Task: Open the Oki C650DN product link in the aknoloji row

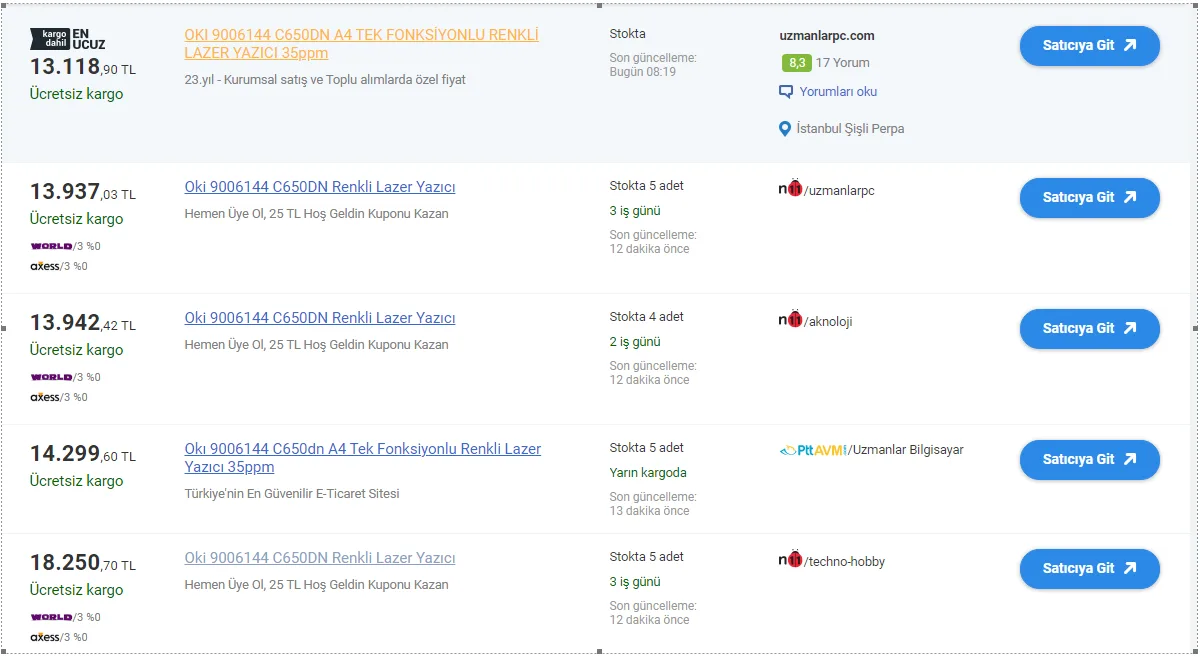Action: click(x=320, y=318)
